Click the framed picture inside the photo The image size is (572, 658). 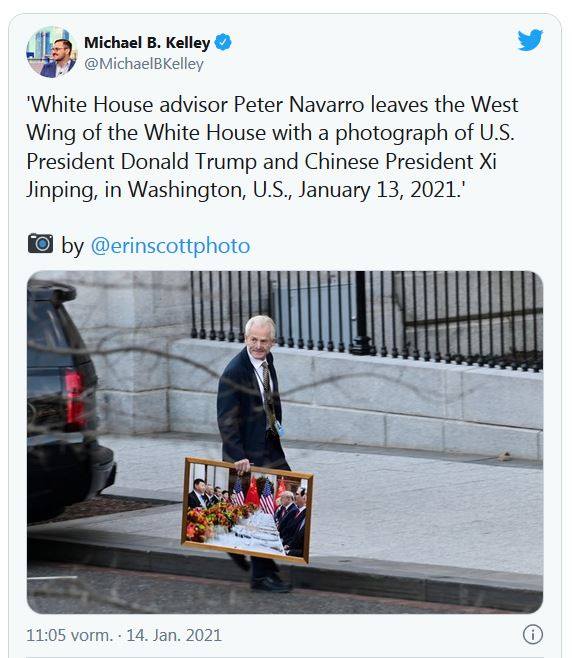248,510
